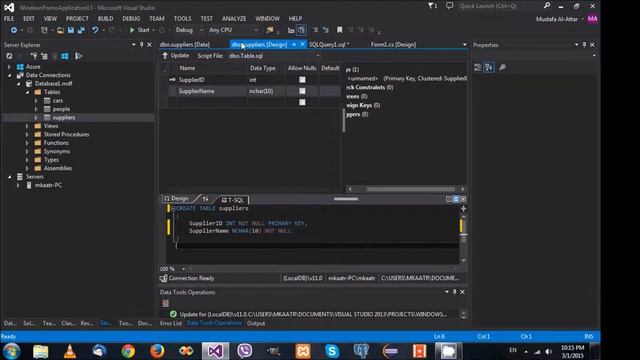The width and height of the screenshot is (640, 360).
Task: Click the bookmark toolbar icon
Action: coord(340,30)
